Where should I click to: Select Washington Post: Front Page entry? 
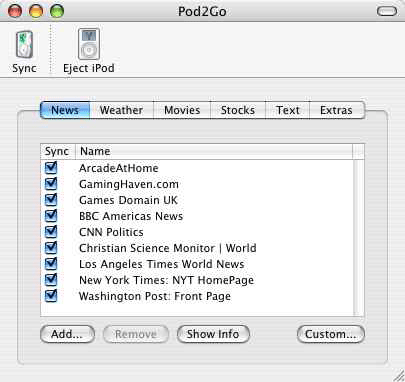click(155, 296)
